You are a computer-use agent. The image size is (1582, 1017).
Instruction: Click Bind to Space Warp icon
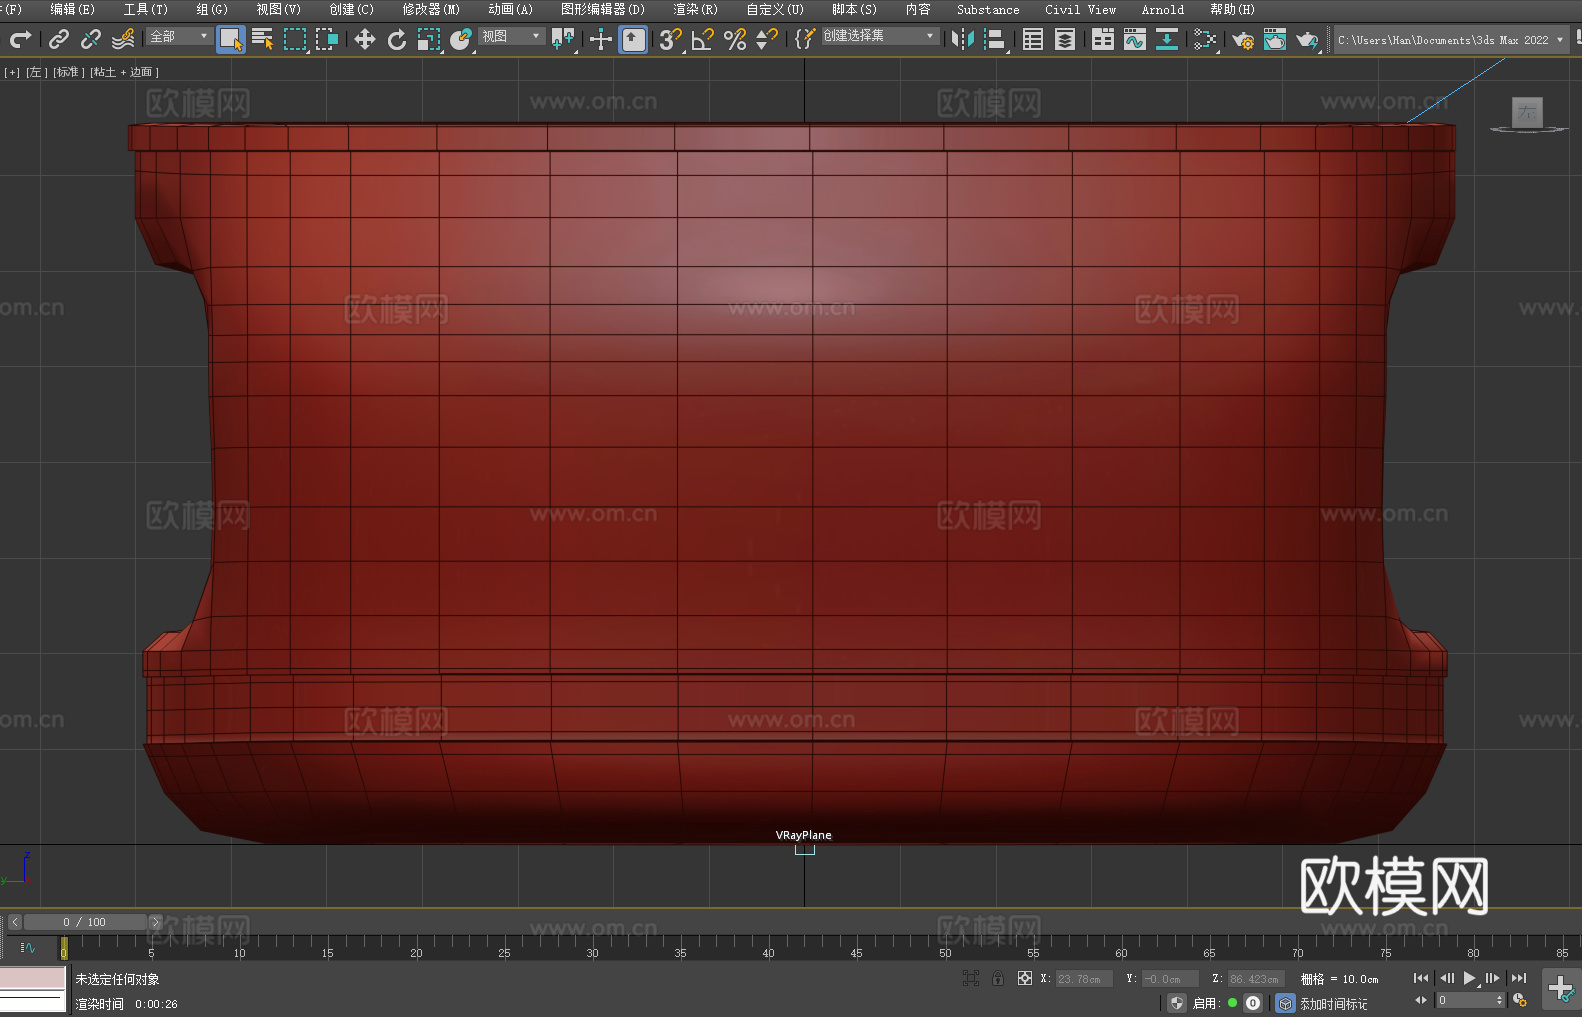123,39
